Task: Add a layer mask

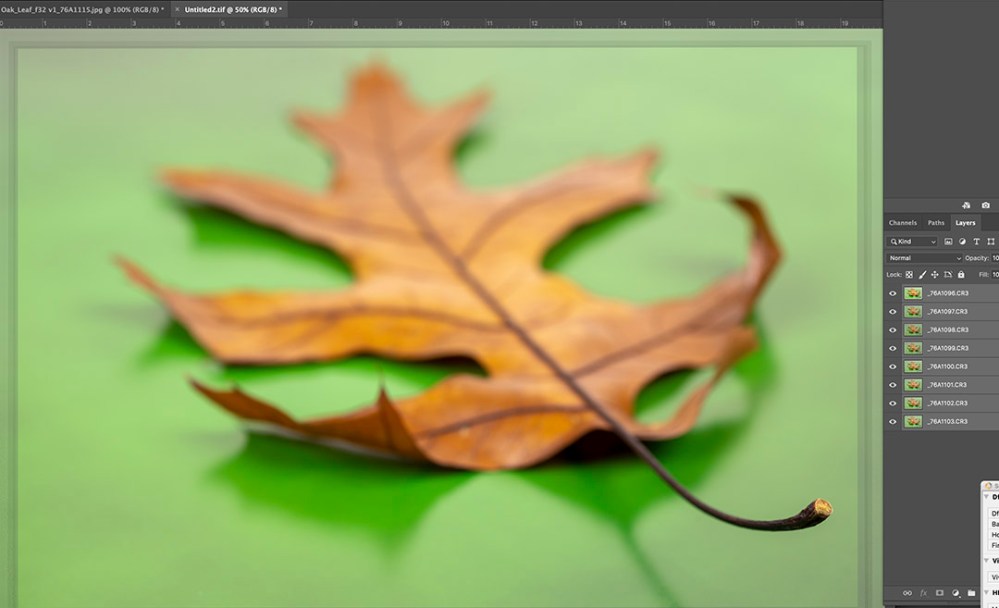Action: 940,593
